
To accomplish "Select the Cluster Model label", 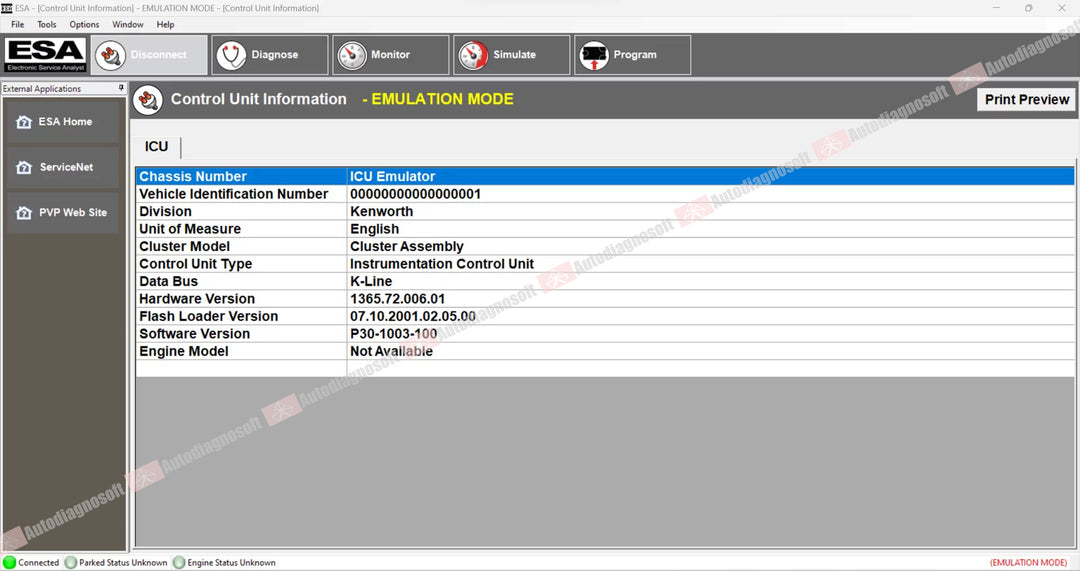I will (x=185, y=247).
